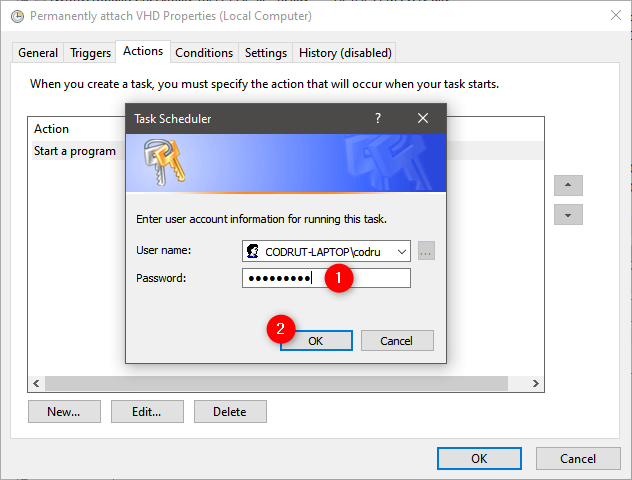This screenshot has width=632, height=480.
Task: Click the help question mark in Task Scheduler dialog
Action: [x=378, y=118]
